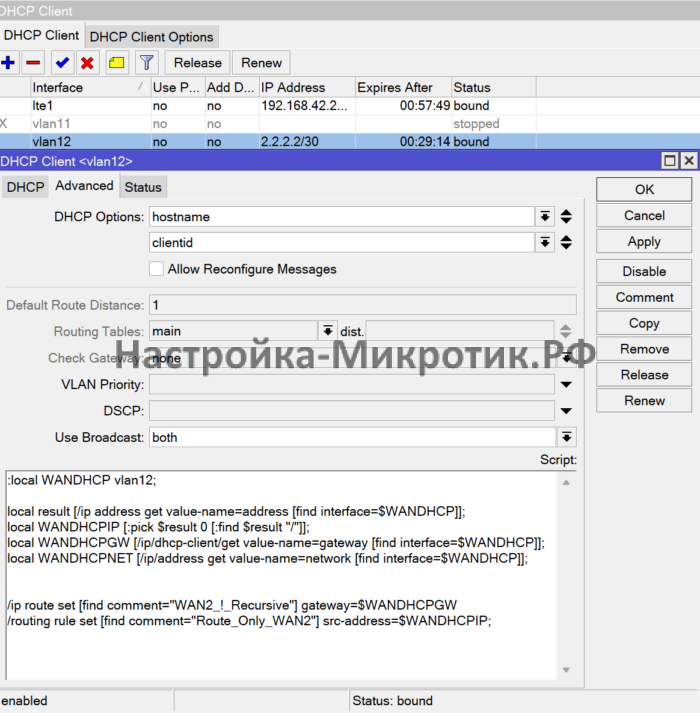Click the Release button in dialog side panel
700x713 pixels.
(644, 375)
